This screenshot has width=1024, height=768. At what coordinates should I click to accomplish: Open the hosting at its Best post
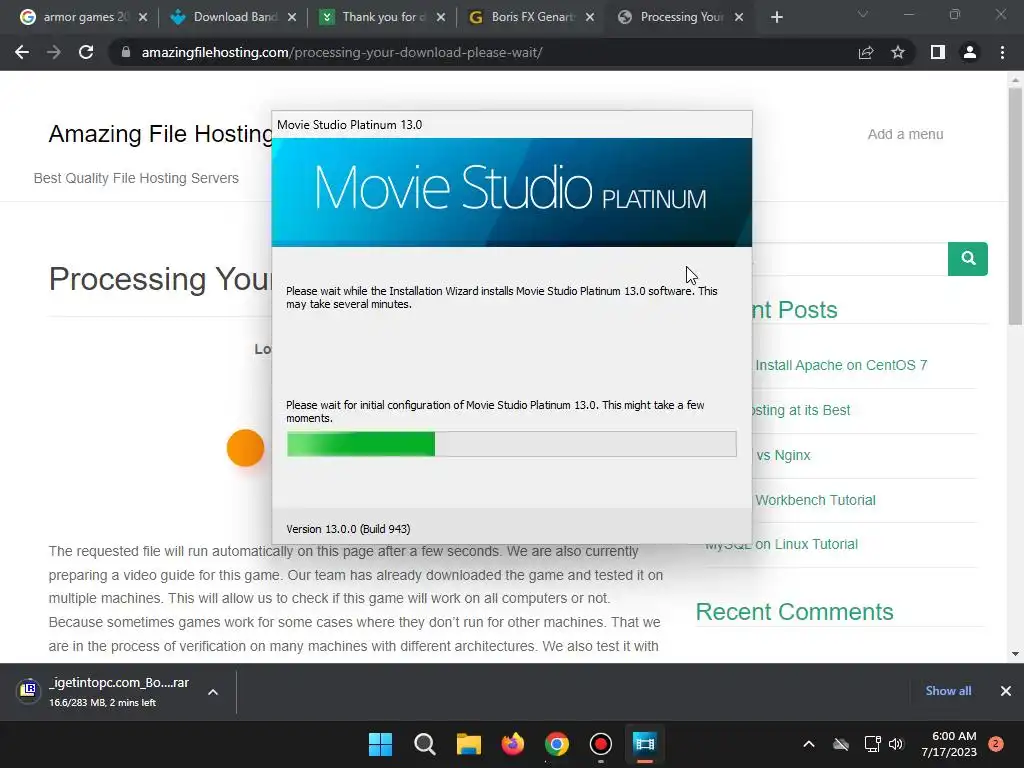[x=801, y=410]
